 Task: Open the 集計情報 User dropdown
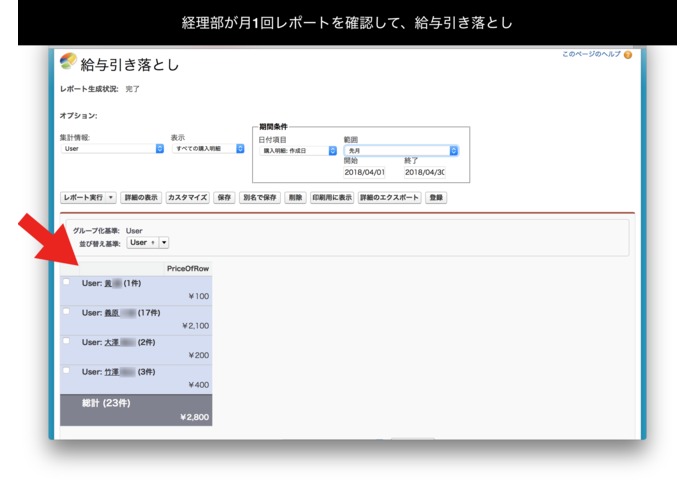coord(112,148)
